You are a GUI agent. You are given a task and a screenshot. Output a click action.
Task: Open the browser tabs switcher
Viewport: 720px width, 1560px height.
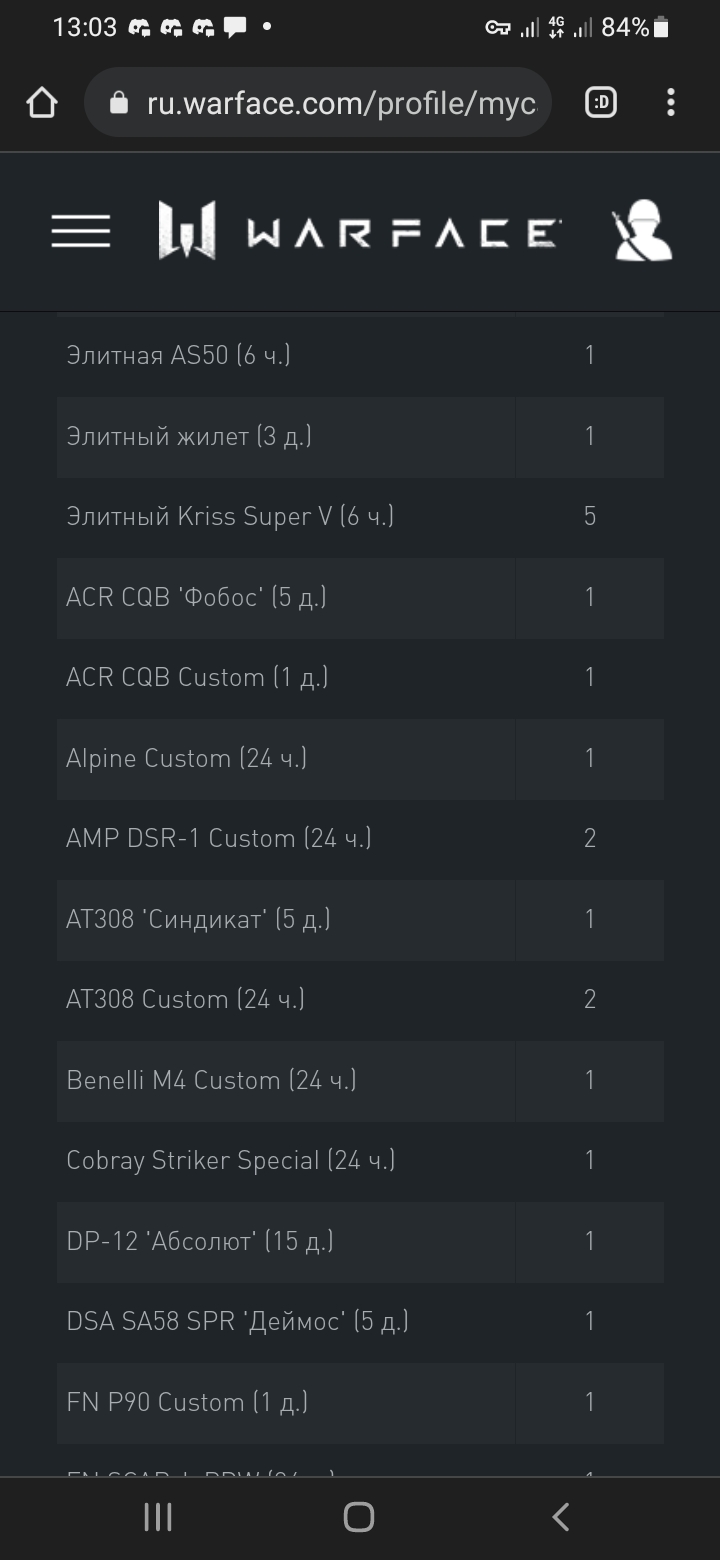pos(601,102)
